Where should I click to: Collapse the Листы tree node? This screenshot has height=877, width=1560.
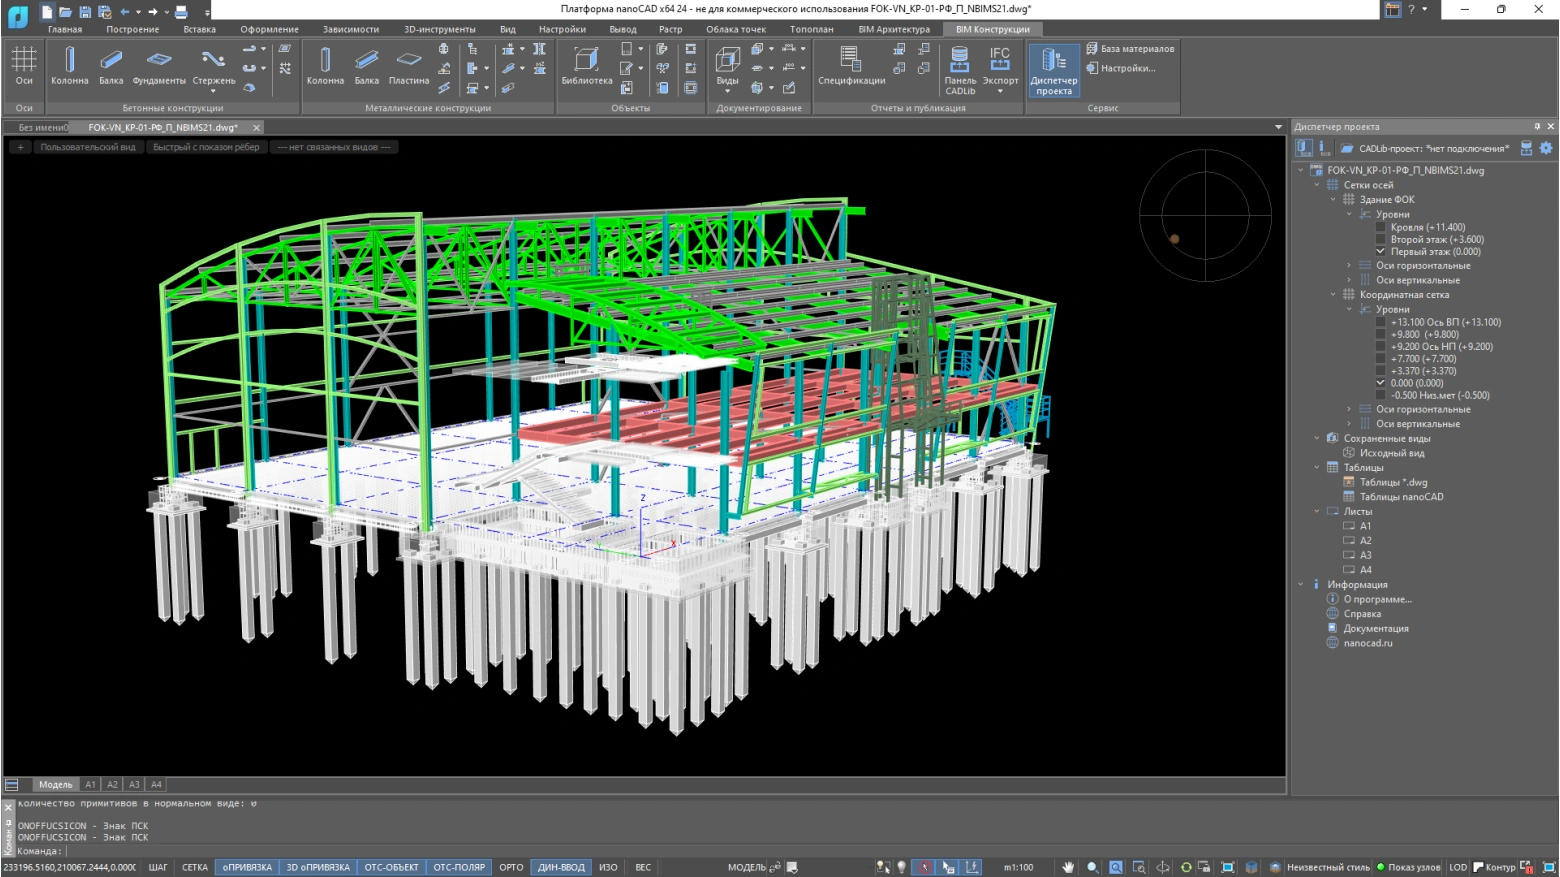coord(1317,511)
